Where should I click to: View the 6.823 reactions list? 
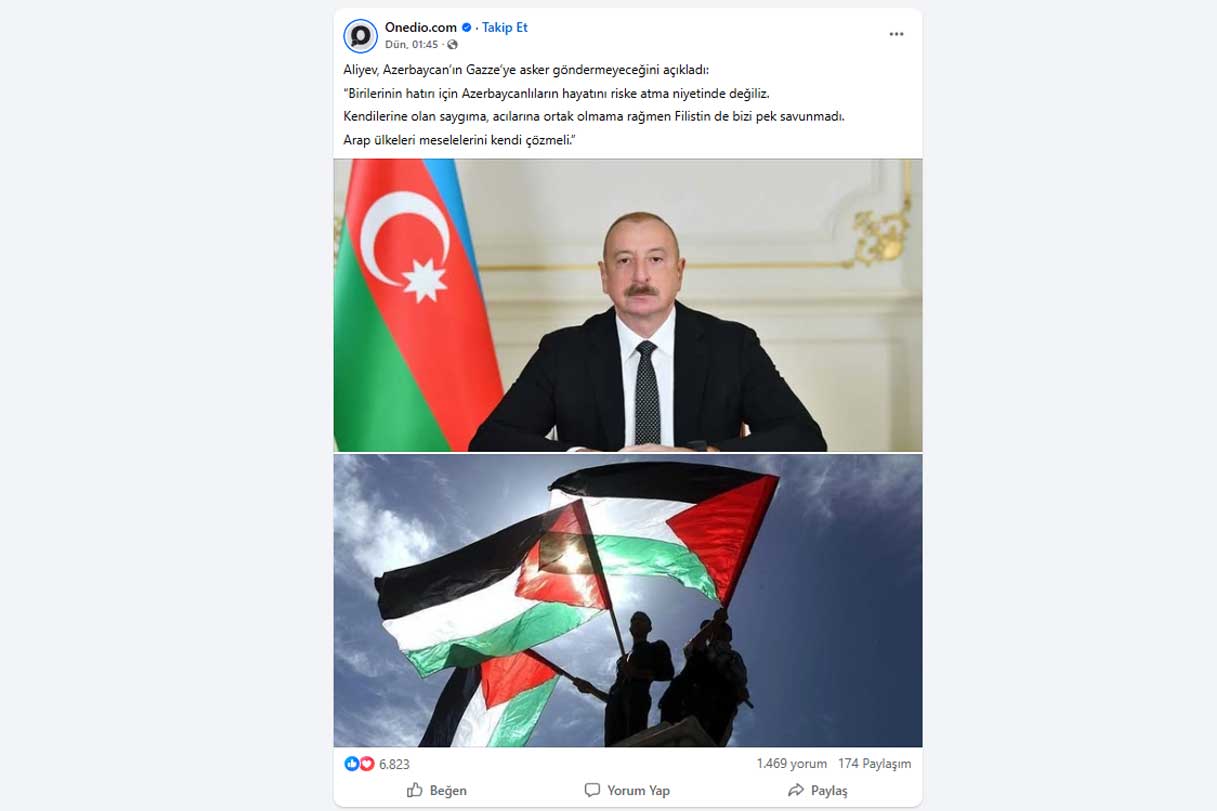394,764
